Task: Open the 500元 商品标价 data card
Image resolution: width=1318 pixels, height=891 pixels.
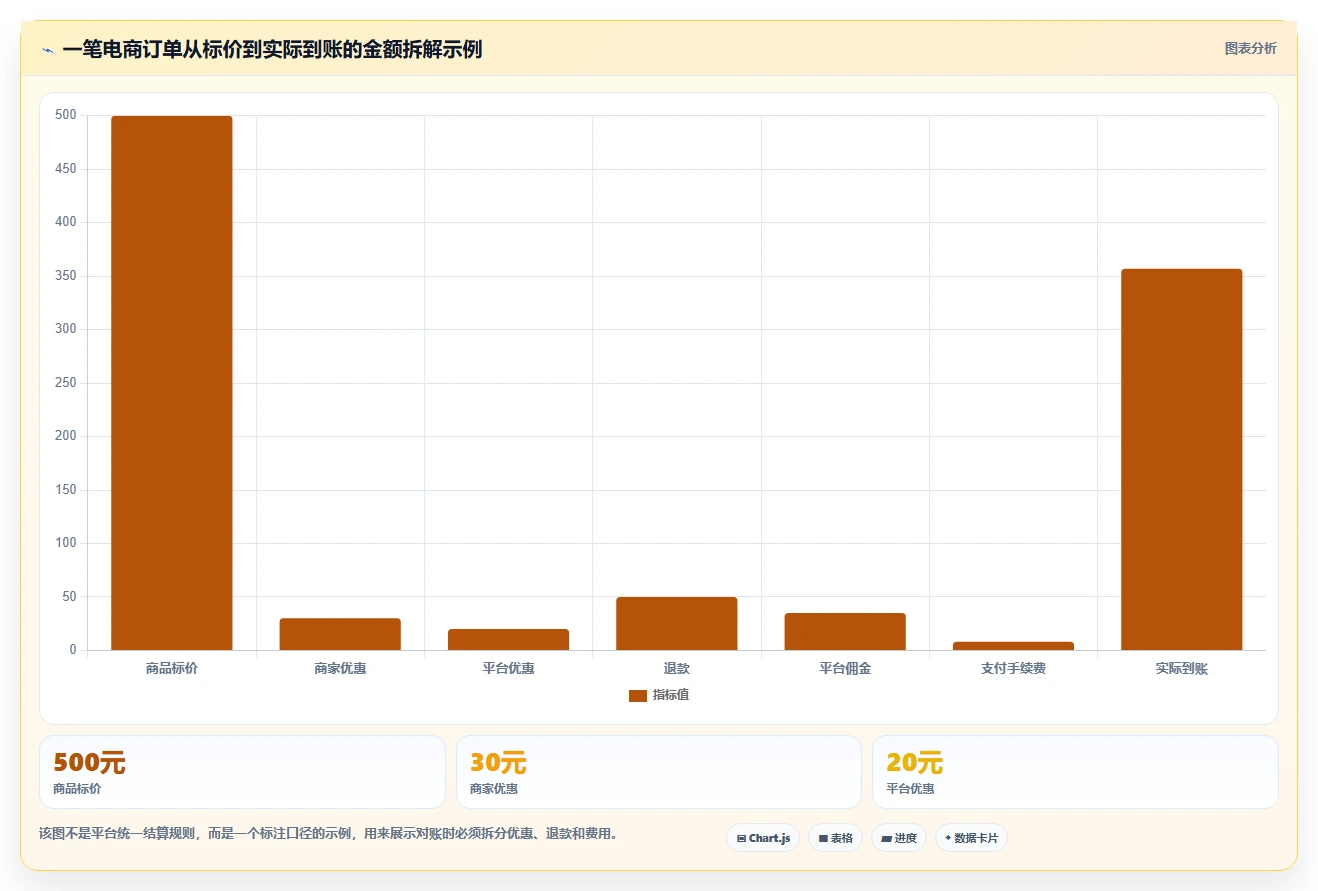Action: (x=242, y=772)
